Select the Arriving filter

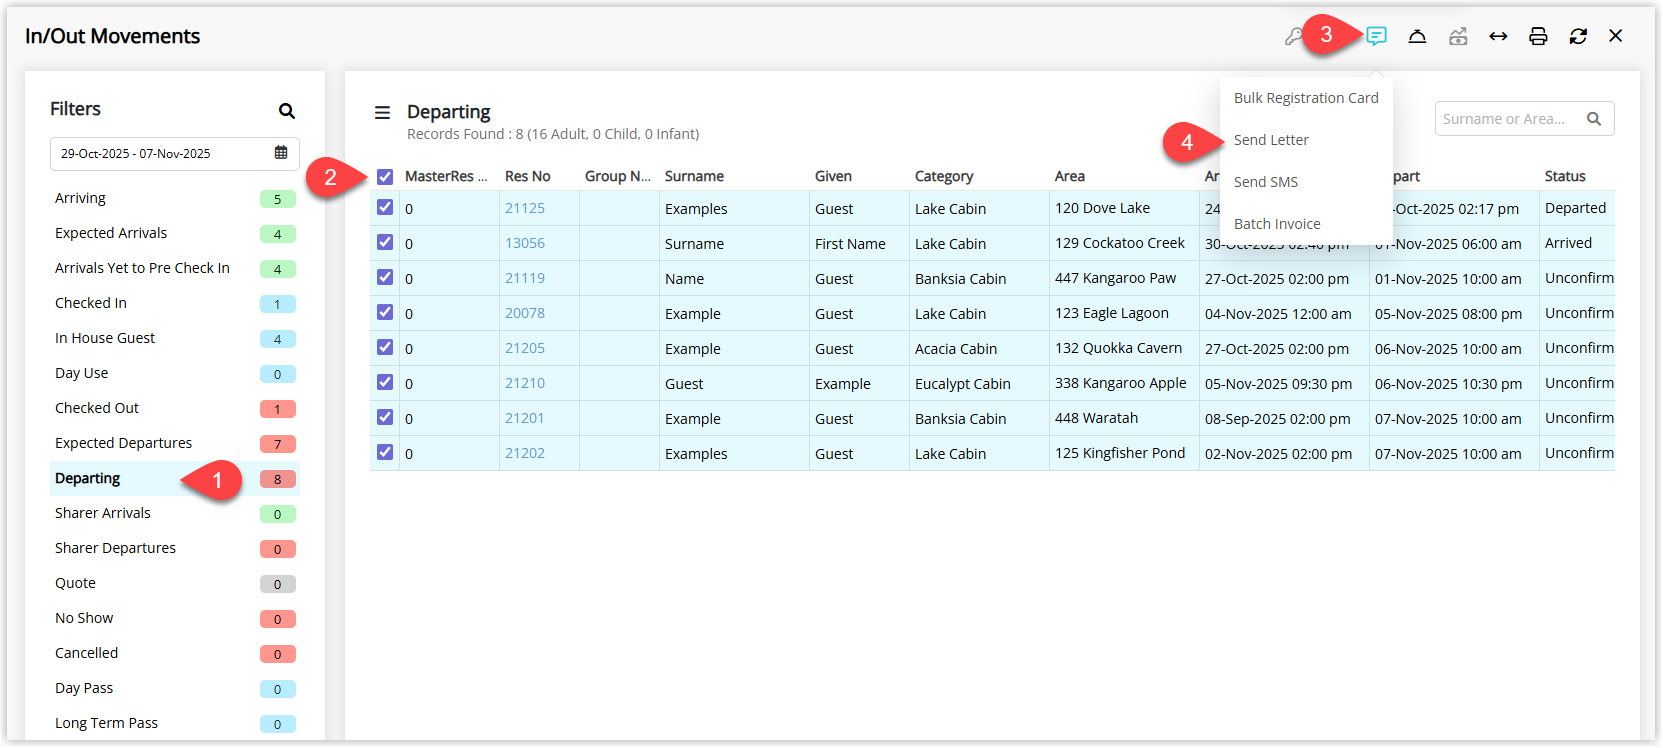click(x=175, y=198)
